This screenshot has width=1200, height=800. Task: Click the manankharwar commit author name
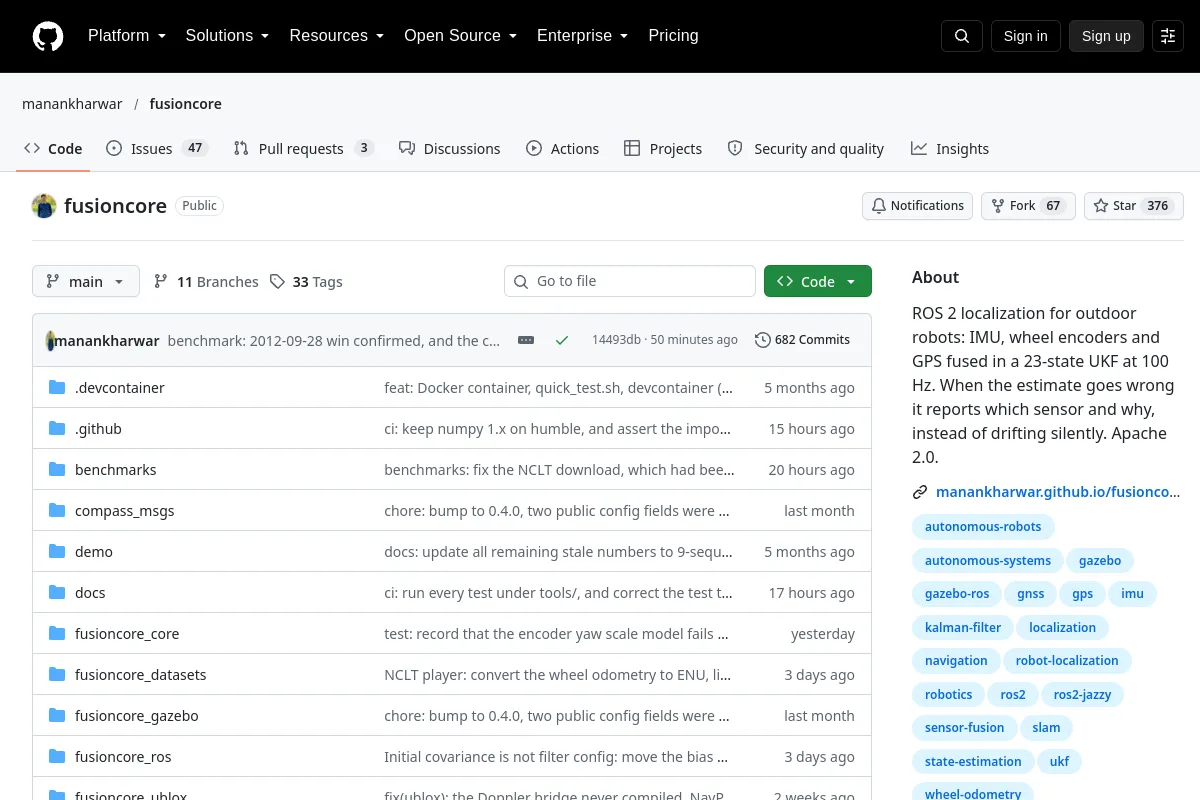(x=107, y=341)
